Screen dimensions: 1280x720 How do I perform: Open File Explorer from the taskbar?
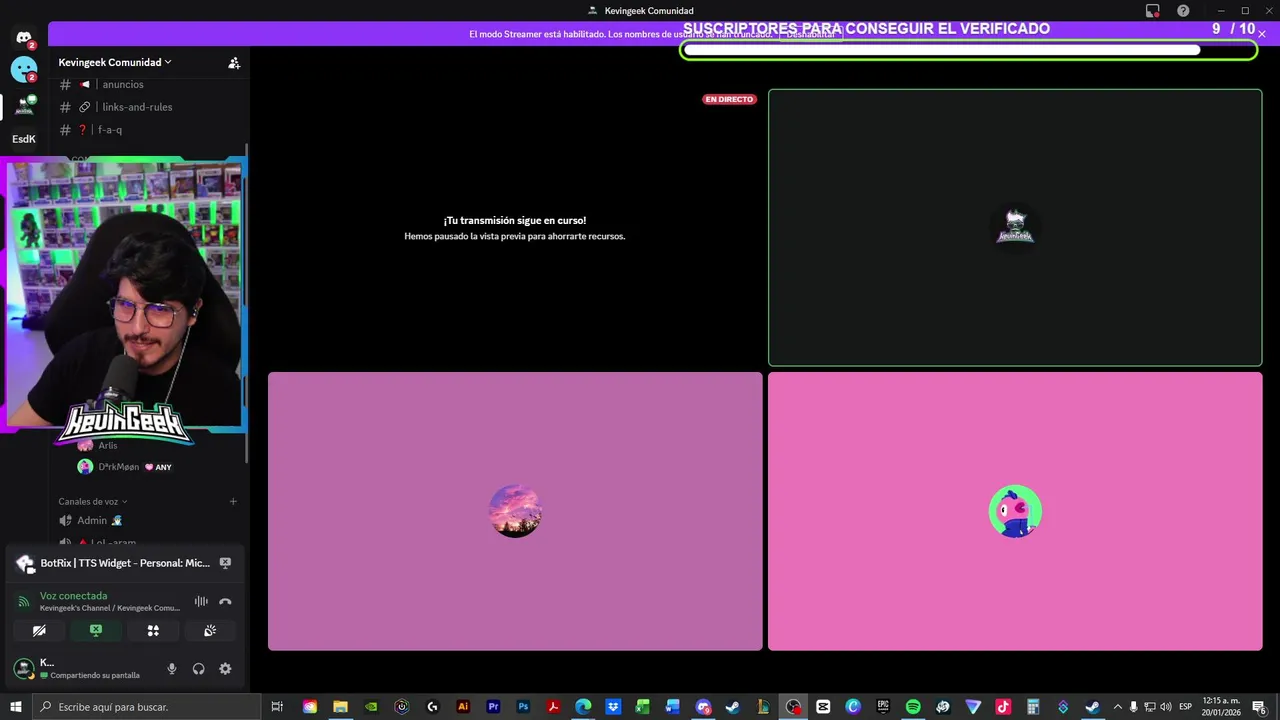[x=340, y=707]
